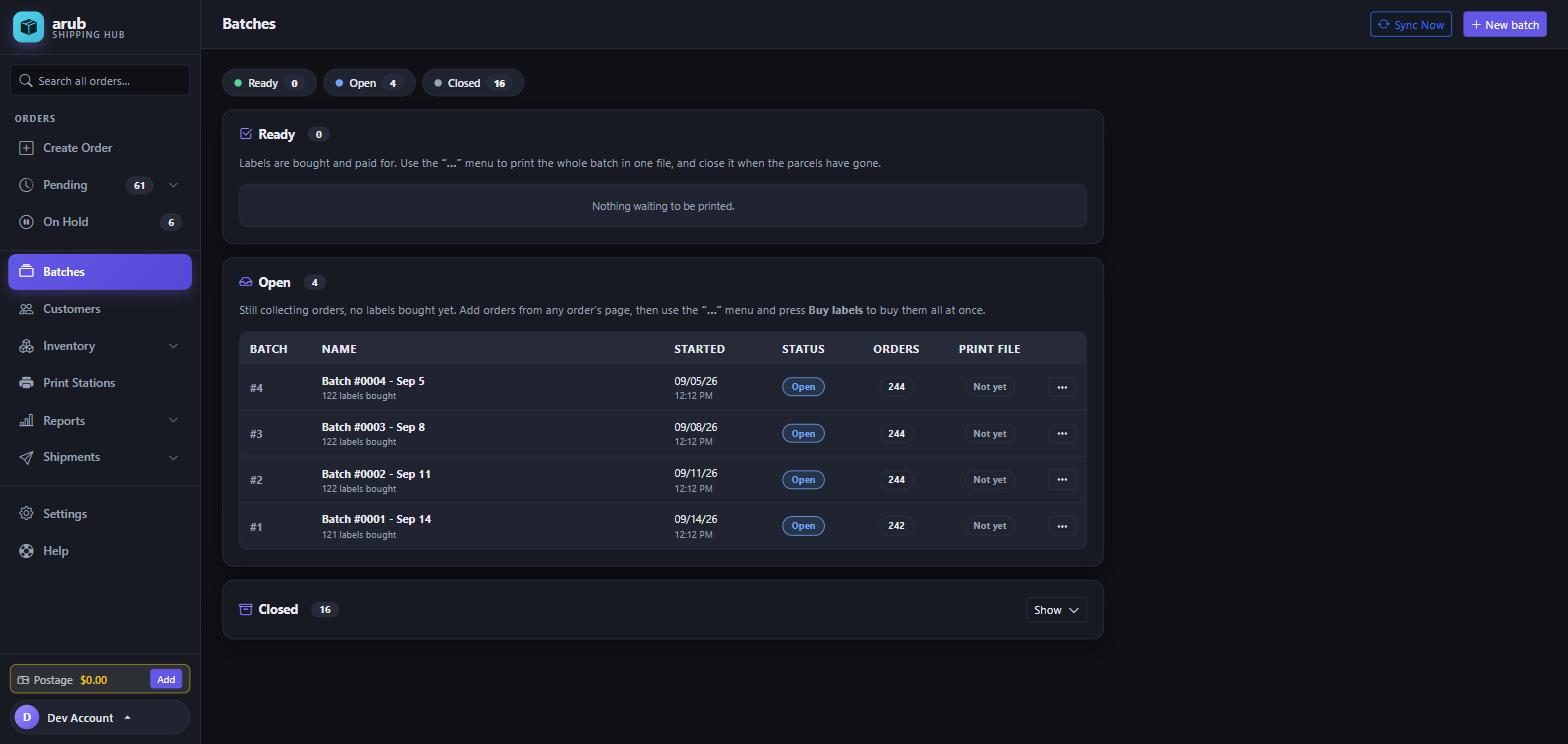Click the Add postage button
The image size is (1568, 744).
[x=166, y=680]
